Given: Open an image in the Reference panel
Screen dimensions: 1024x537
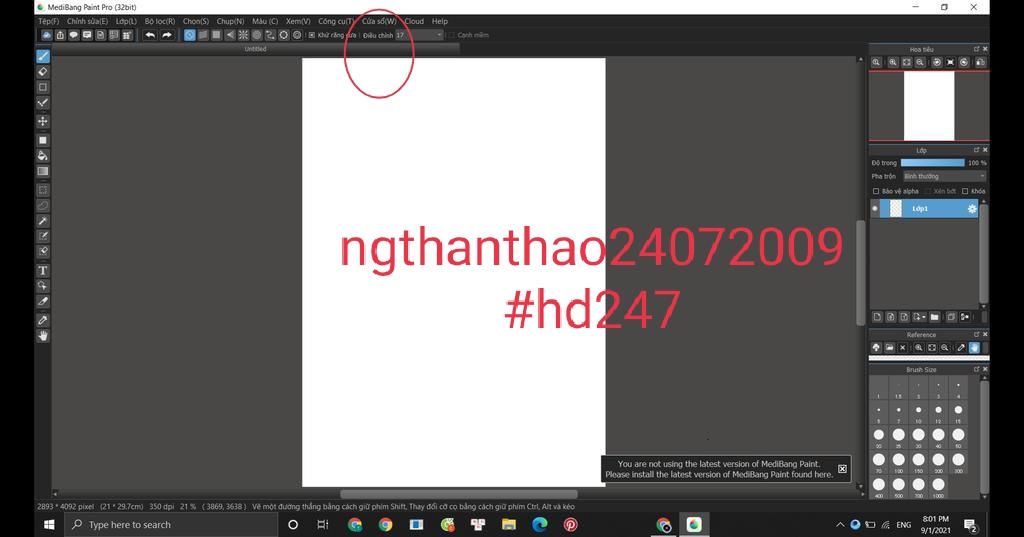Looking at the screenshot, I should tap(889, 348).
